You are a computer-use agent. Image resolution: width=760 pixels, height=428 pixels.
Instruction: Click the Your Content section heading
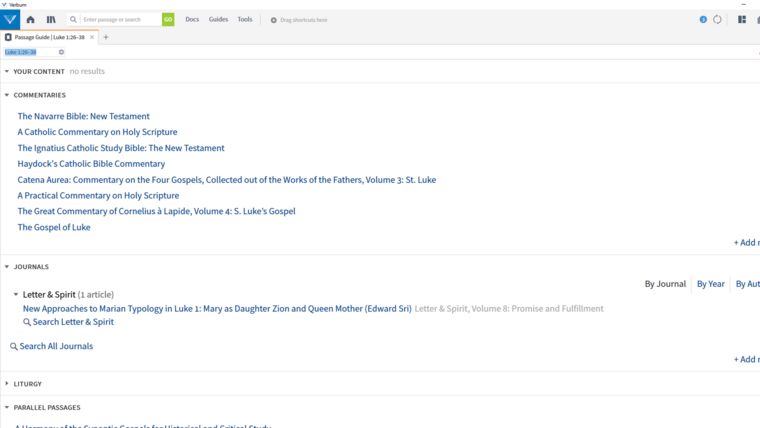coord(39,71)
